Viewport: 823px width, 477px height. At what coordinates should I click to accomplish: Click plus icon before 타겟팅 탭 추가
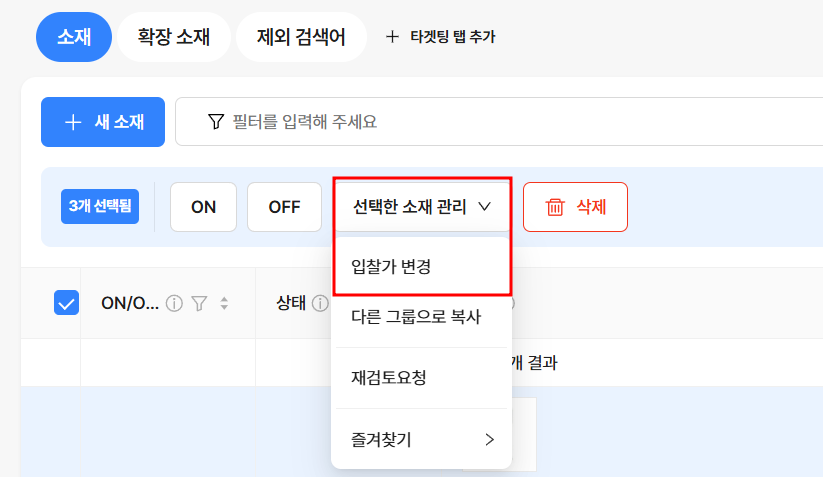click(392, 37)
